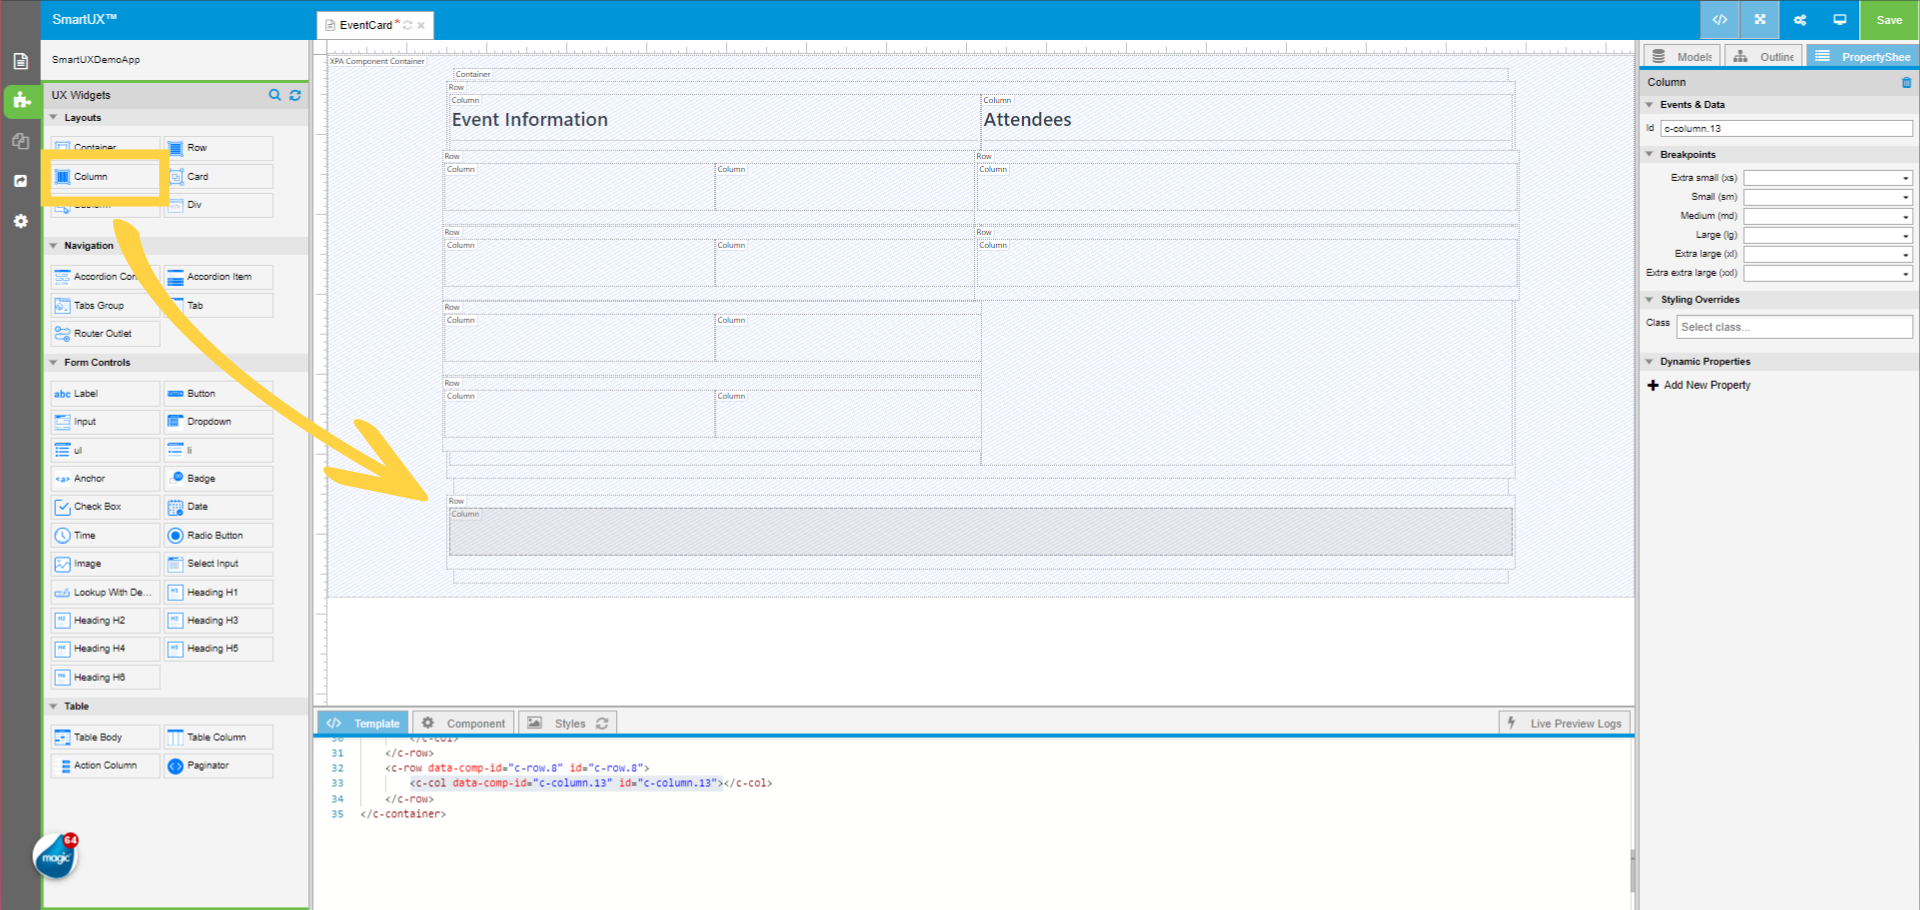Click Add New Property
This screenshot has width=1920, height=910.
1706,385
